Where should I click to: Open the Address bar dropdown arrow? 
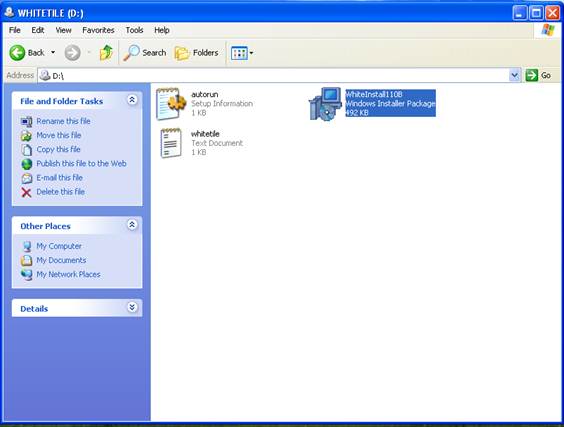[x=515, y=75]
